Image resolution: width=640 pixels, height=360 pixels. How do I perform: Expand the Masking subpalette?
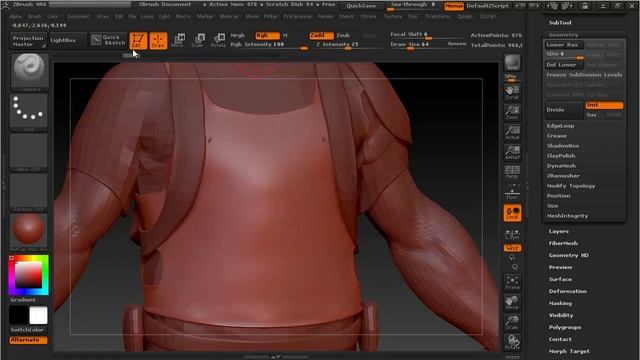pyautogui.click(x=560, y=303)
